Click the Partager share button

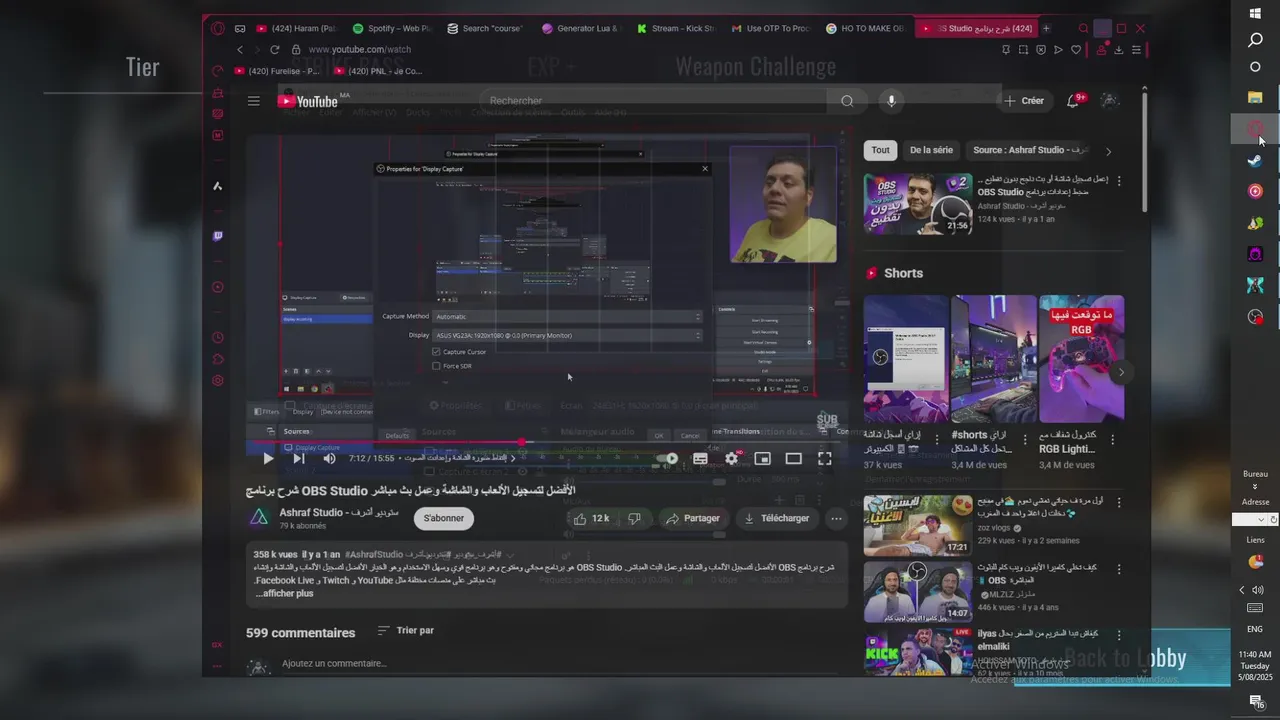click(693, 518)
